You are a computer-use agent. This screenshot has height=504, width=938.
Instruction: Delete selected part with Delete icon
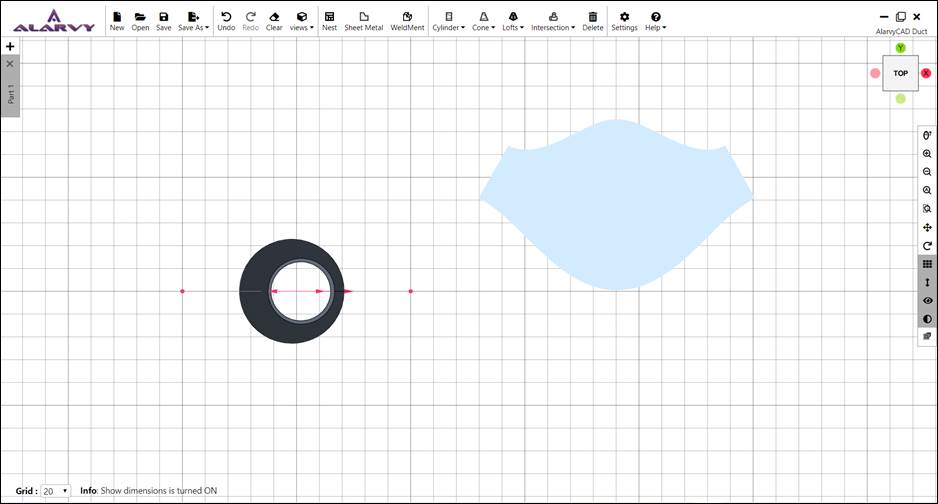point(593,21)
